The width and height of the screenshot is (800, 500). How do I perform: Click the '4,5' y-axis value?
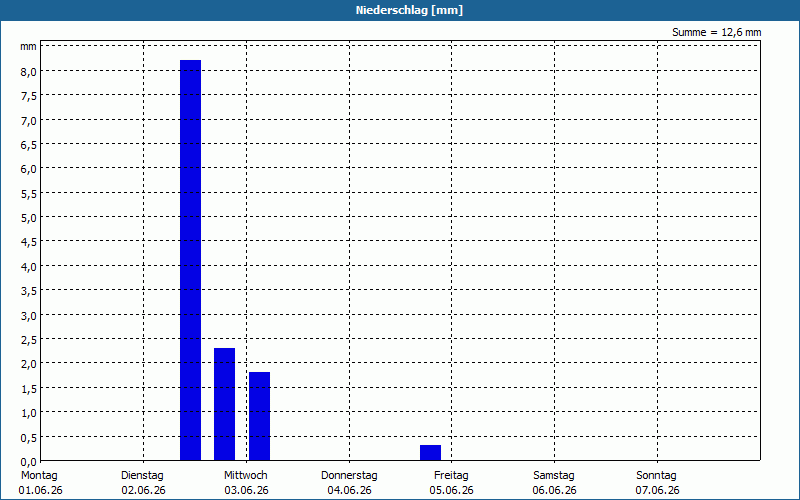tap(29, 242)
